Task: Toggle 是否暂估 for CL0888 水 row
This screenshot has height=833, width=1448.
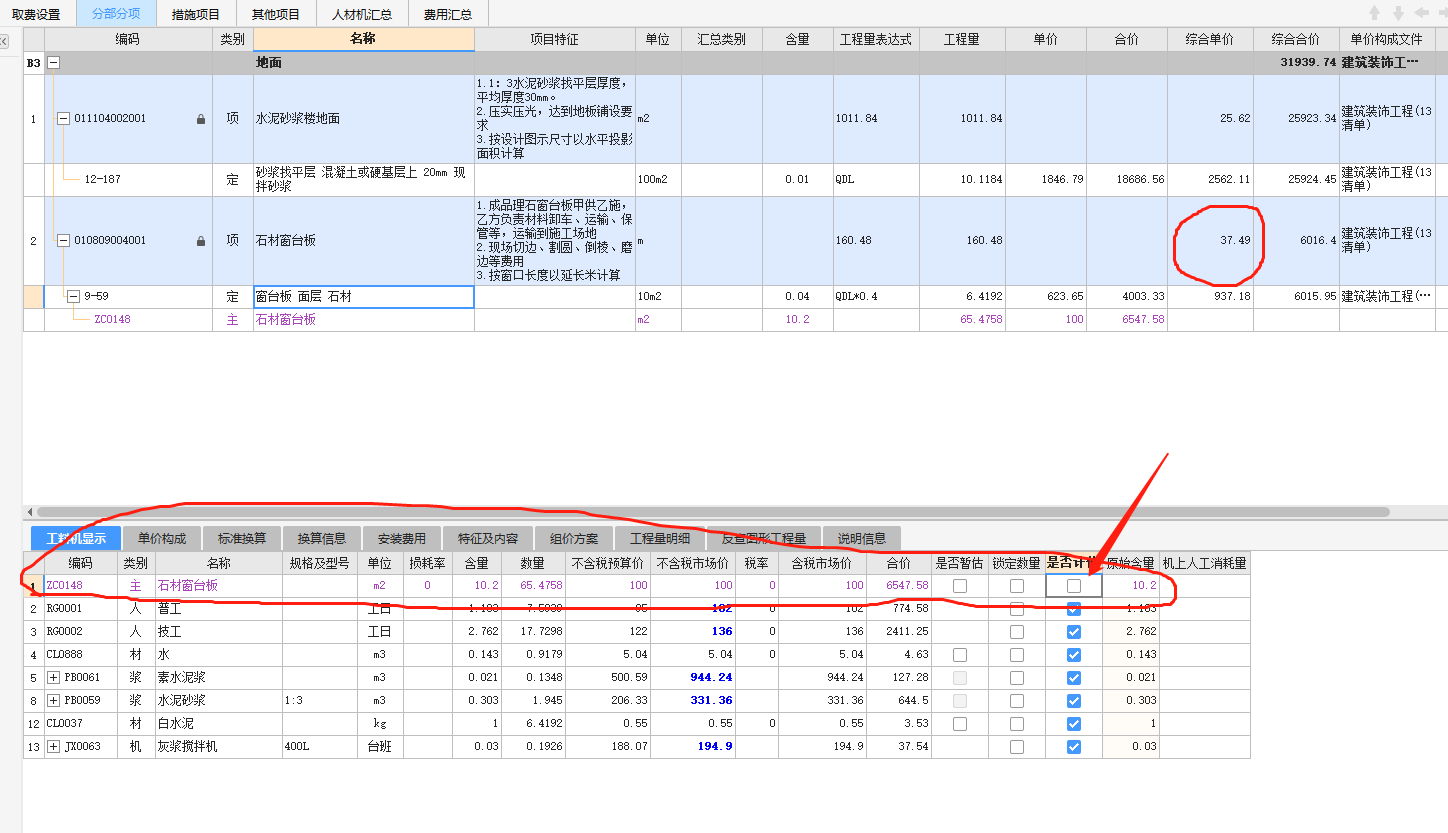Action: [x=960, y=655]
